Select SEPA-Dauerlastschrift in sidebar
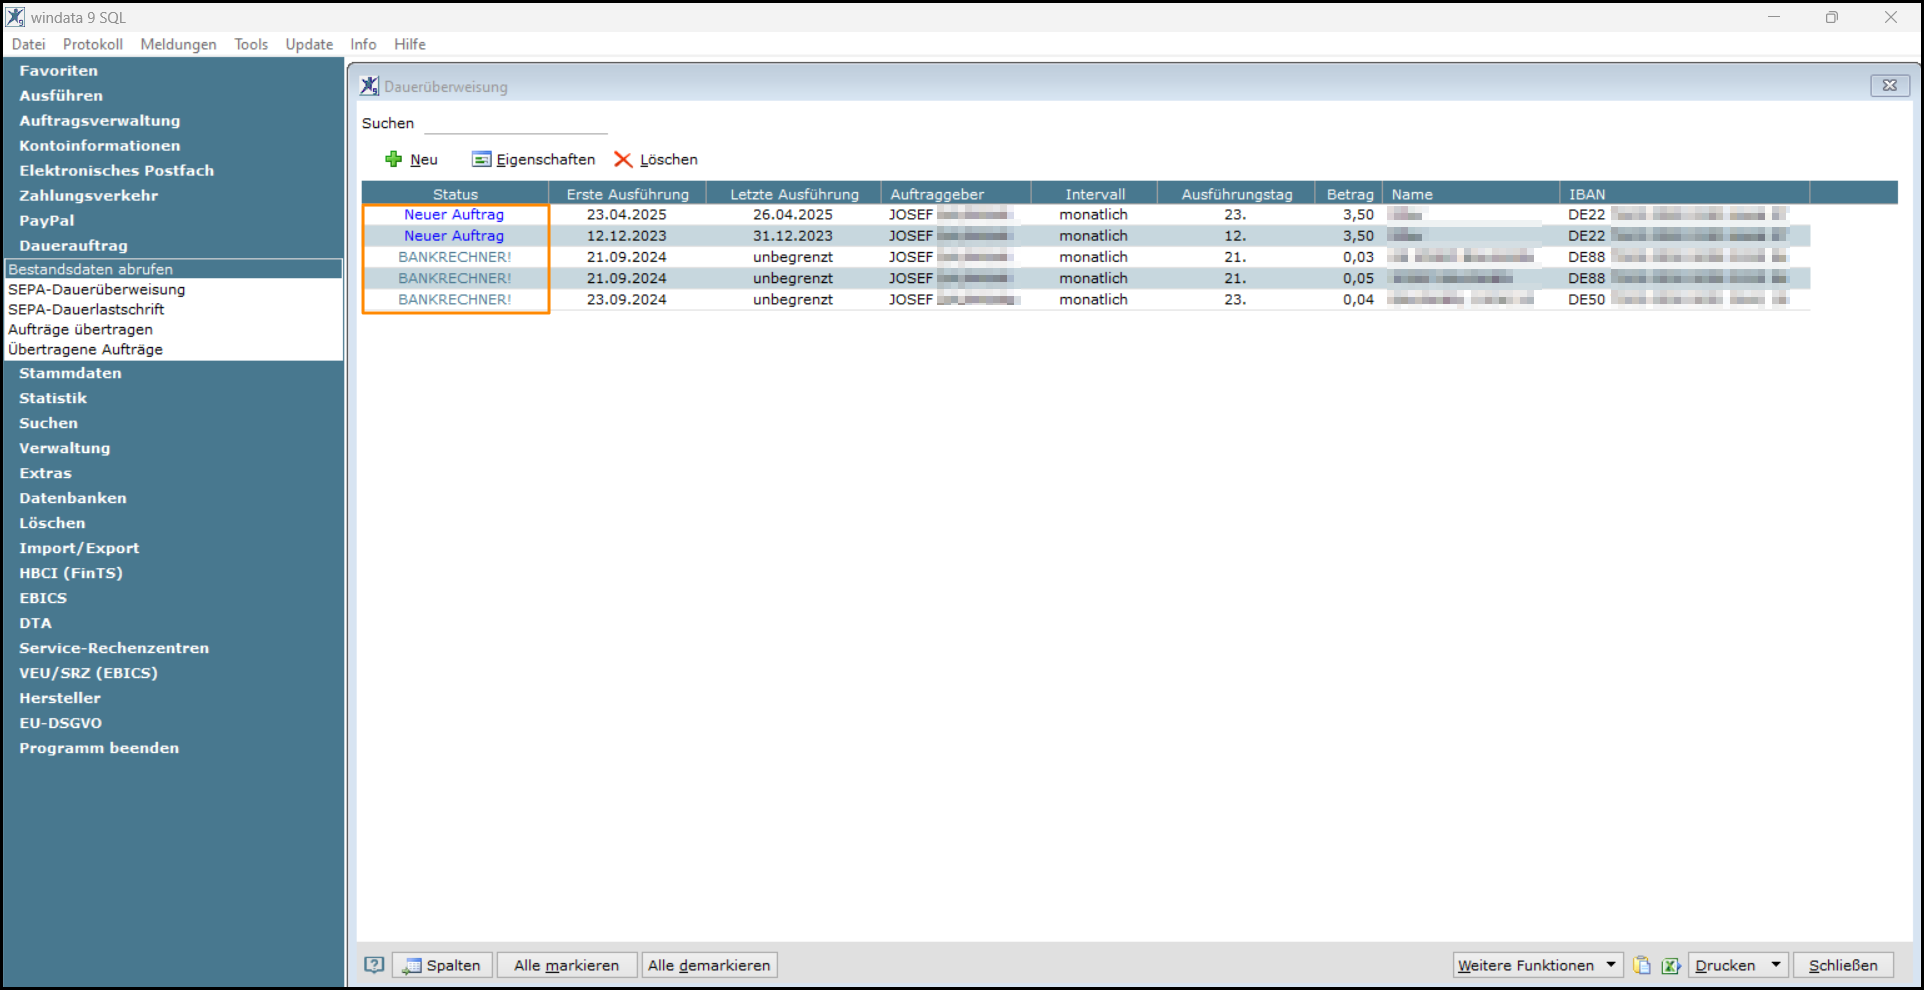The width and height of the screenshot is (1924, 990). [174, 309]
